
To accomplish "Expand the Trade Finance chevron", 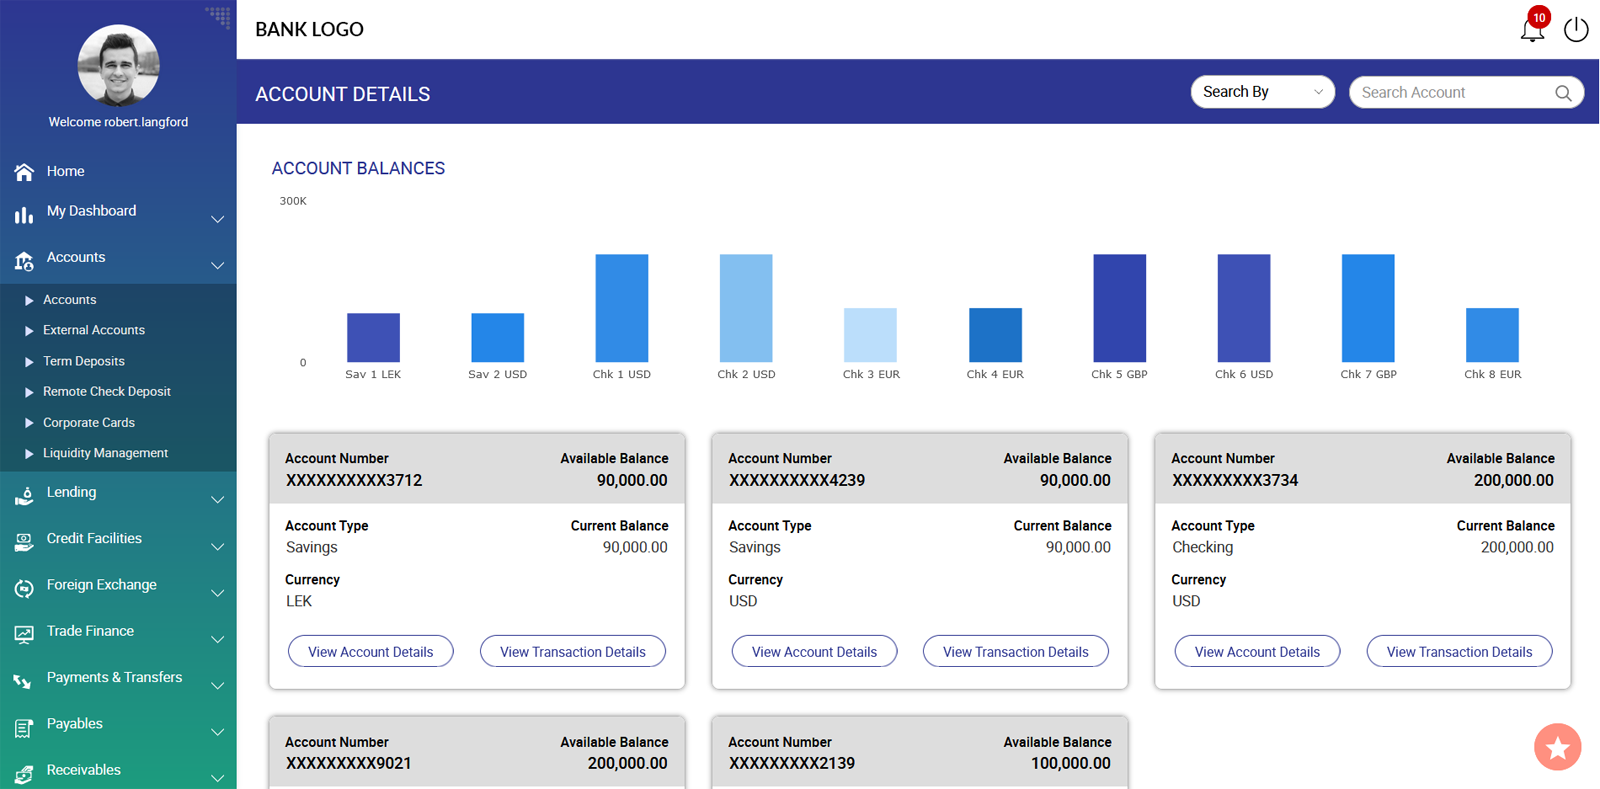I will (217, 639).
